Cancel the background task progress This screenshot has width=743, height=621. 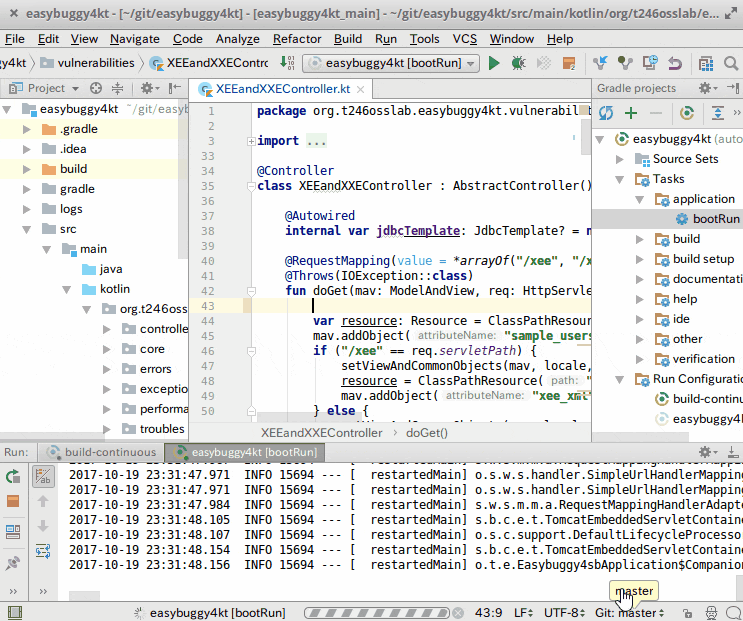(x=458, y=613)
